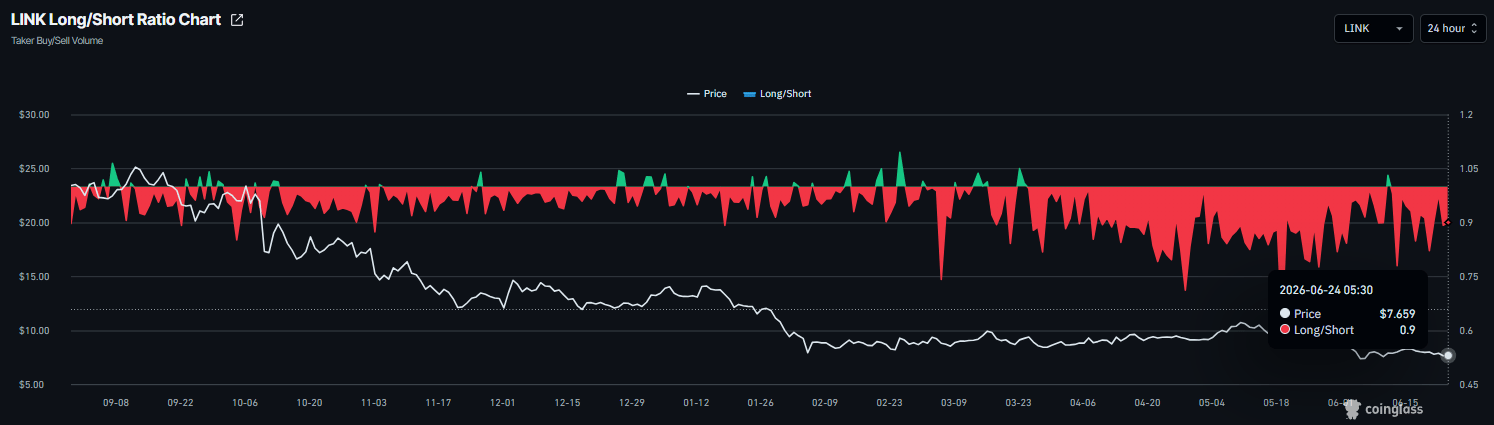1494x425 pixels.
Task: Click the 12-01 date label
Action: coord(503,403)
